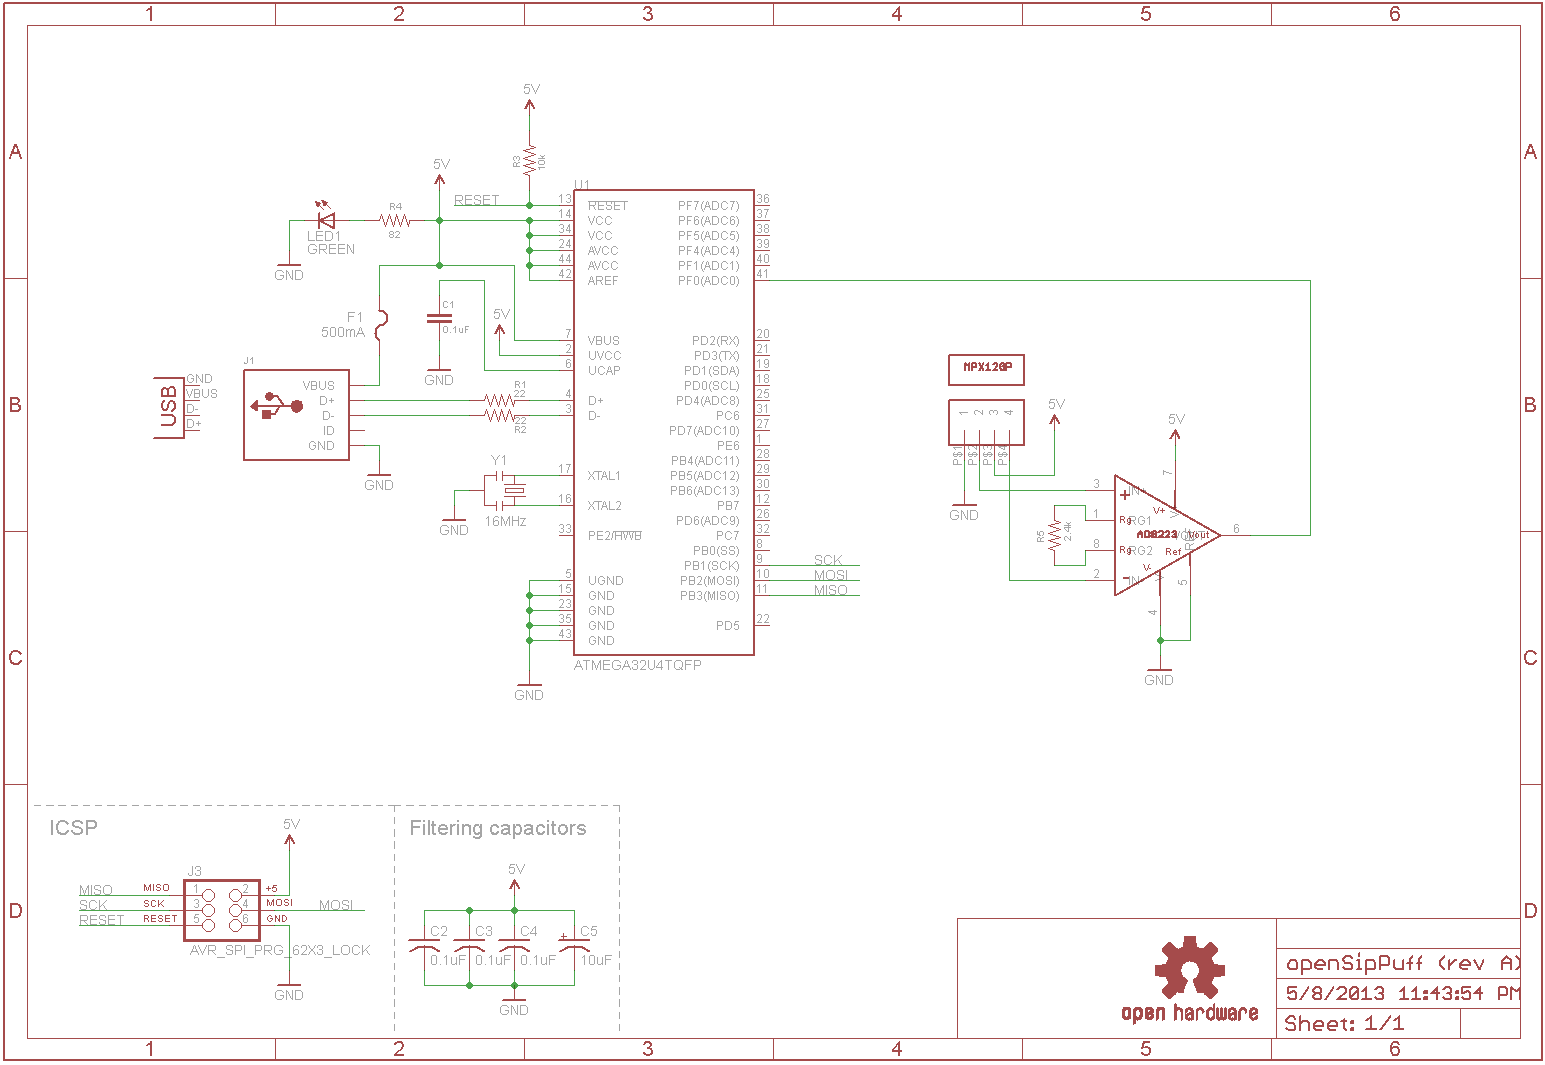Click the Sheet: 1/1 label

point(1344,1024)
